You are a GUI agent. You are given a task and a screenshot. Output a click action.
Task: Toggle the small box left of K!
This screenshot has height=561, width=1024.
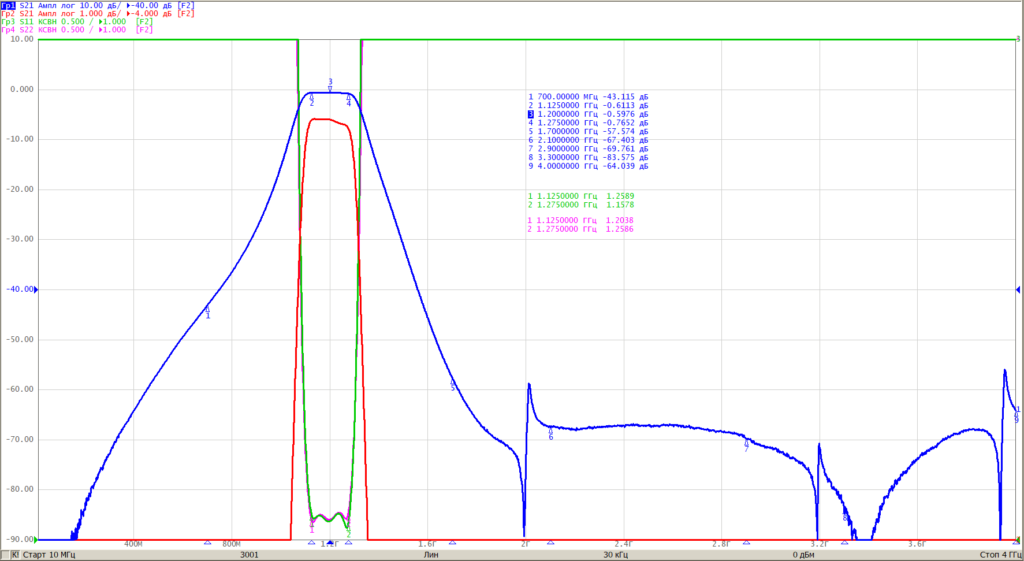pos(6,554)
